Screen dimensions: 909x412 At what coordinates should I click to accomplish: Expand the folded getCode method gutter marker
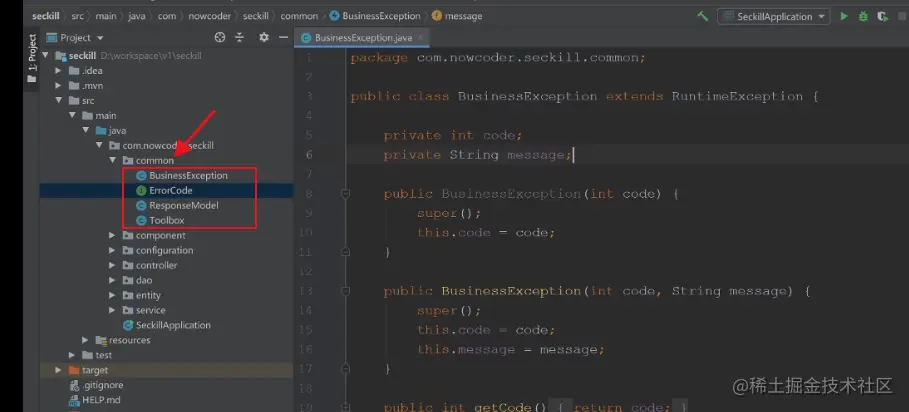[x=346, y=407]
